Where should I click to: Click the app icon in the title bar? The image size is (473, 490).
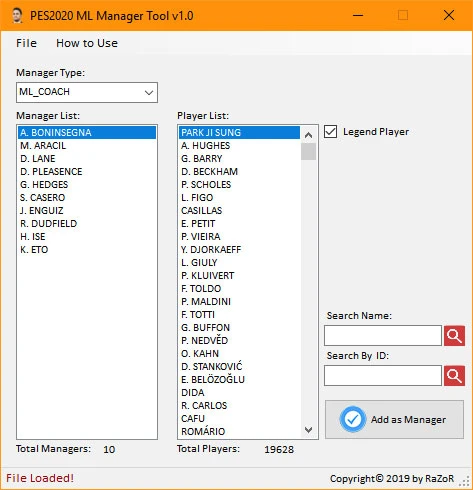[x=17, y=16]
